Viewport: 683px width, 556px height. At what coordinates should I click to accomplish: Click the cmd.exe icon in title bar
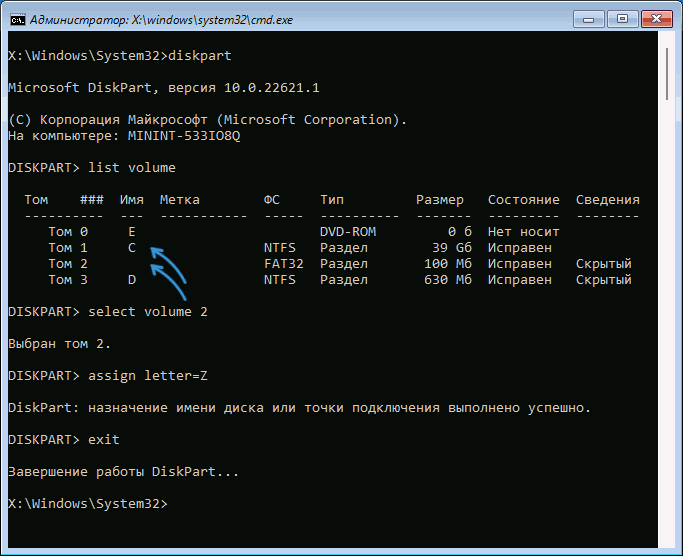pos(18,20)
